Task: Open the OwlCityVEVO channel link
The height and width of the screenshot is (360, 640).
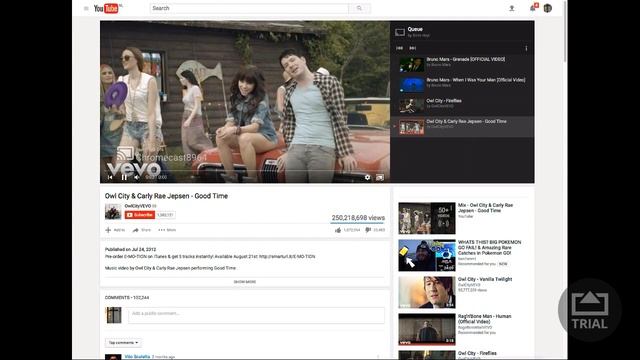Action: point(138,206)
